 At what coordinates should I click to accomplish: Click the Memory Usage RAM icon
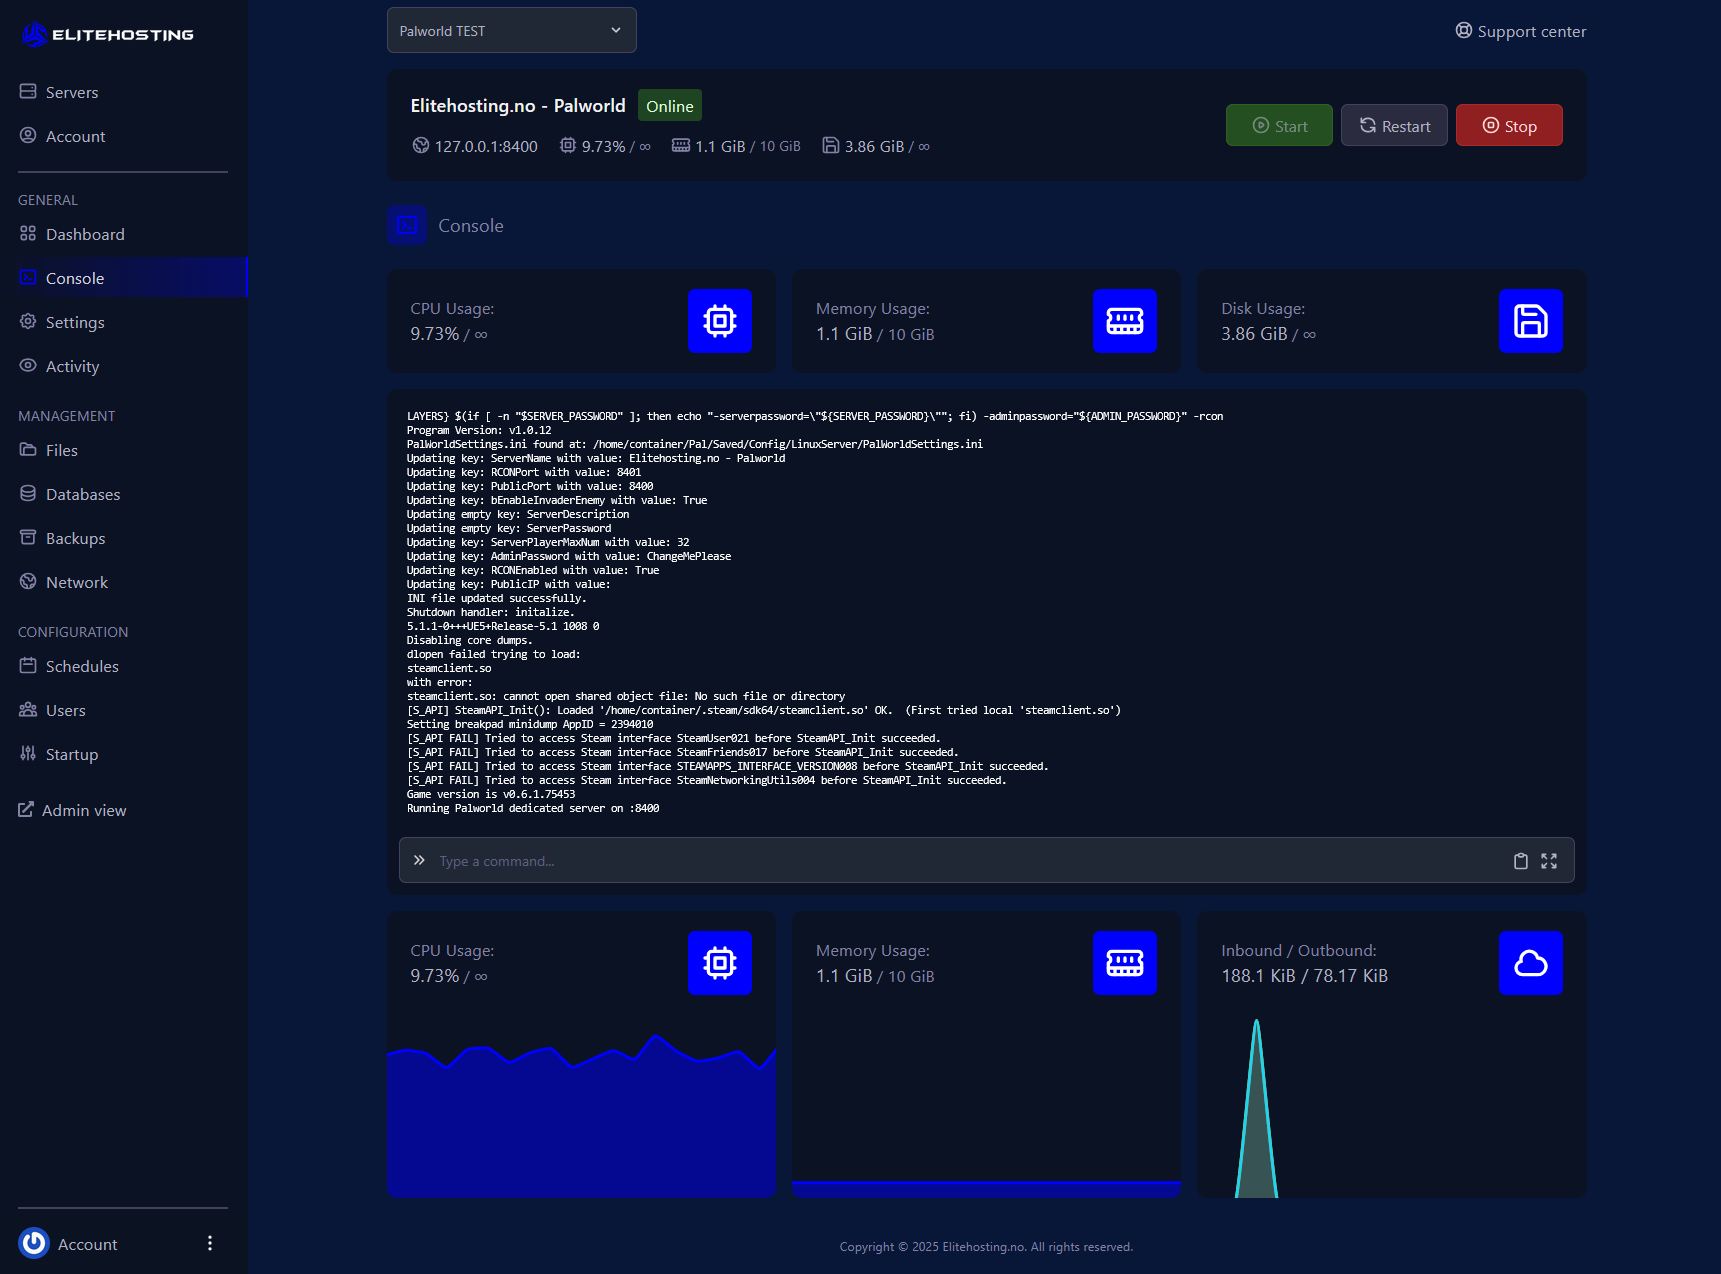pyautogui.click(x=1124, y=321)
